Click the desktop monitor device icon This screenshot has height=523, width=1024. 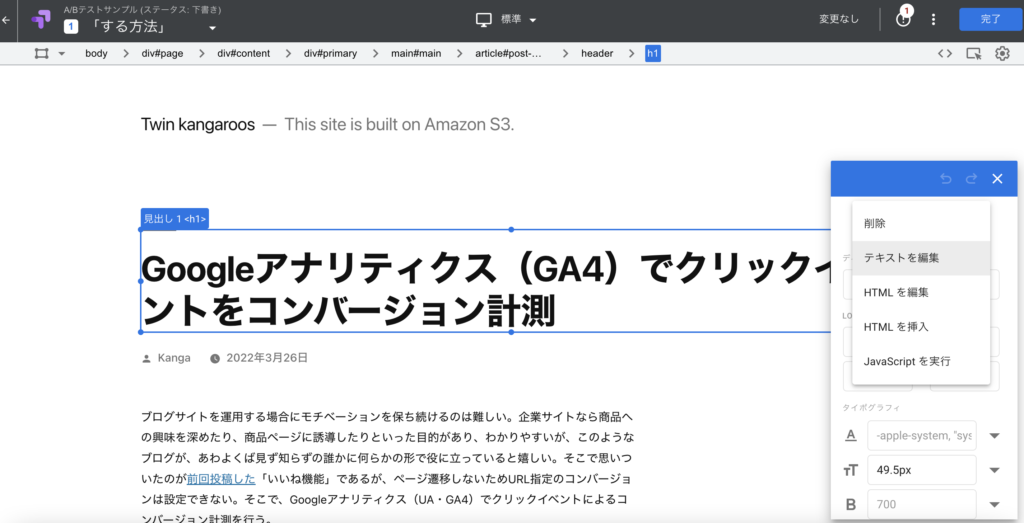click(483, 20)
